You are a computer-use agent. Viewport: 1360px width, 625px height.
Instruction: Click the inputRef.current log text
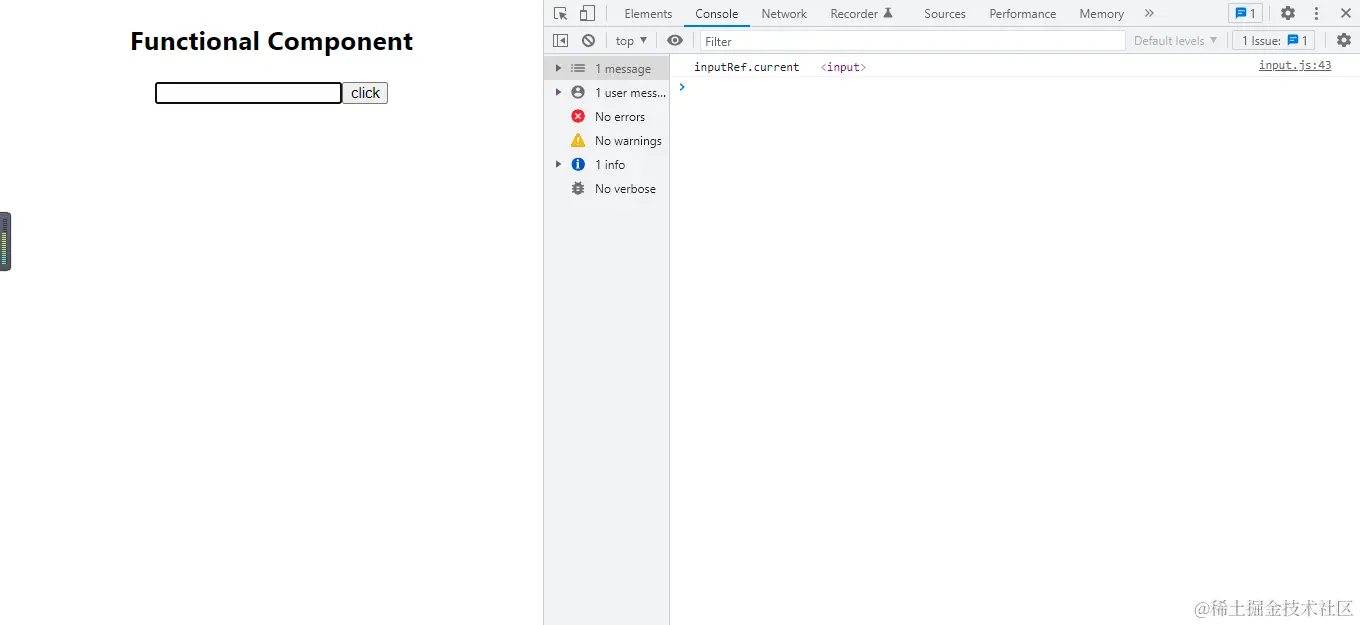(746, 67)
